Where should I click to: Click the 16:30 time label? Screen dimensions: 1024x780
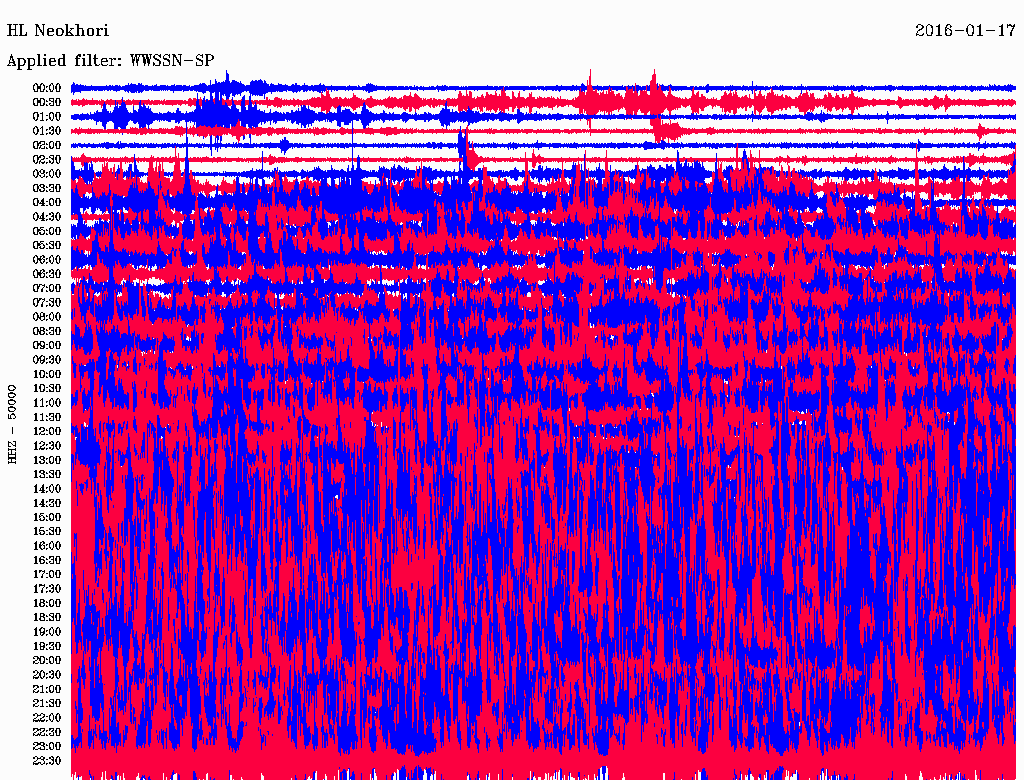(47, 560)
